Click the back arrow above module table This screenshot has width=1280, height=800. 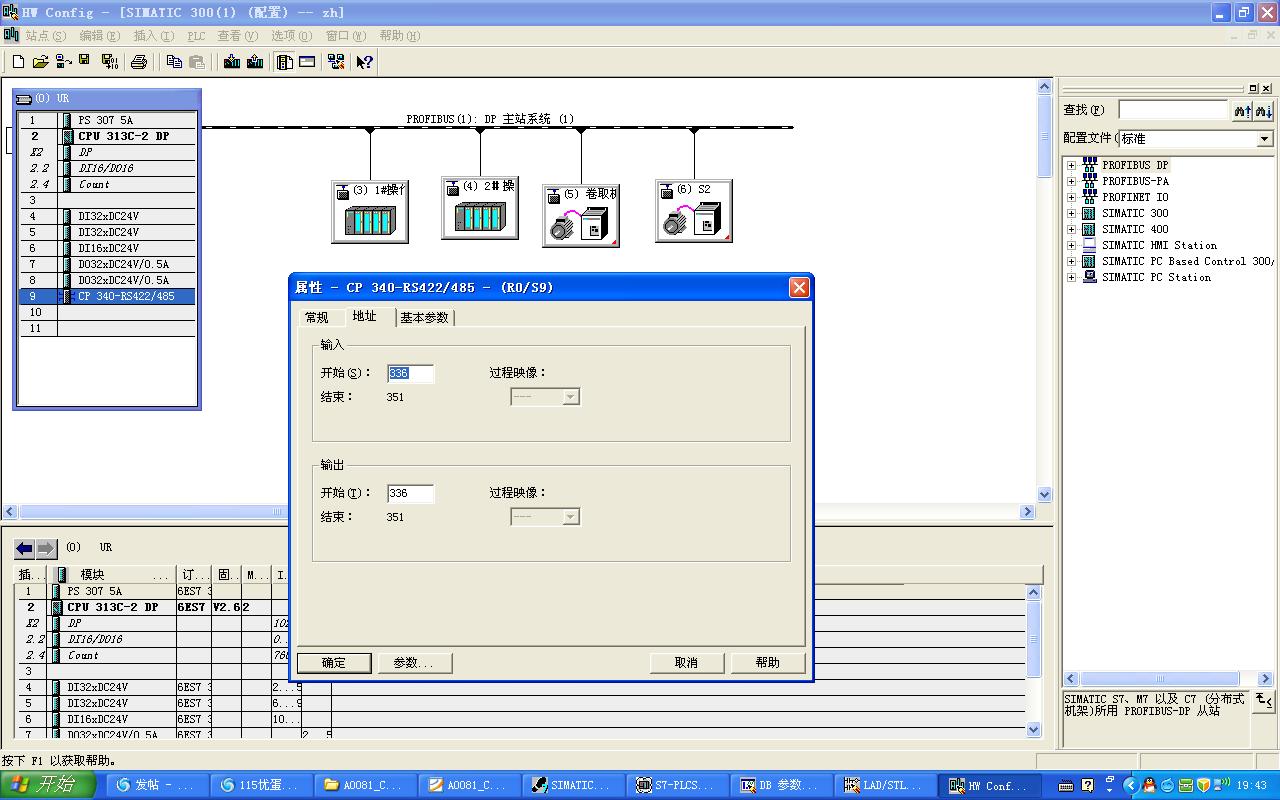click(x=25, y=548)
